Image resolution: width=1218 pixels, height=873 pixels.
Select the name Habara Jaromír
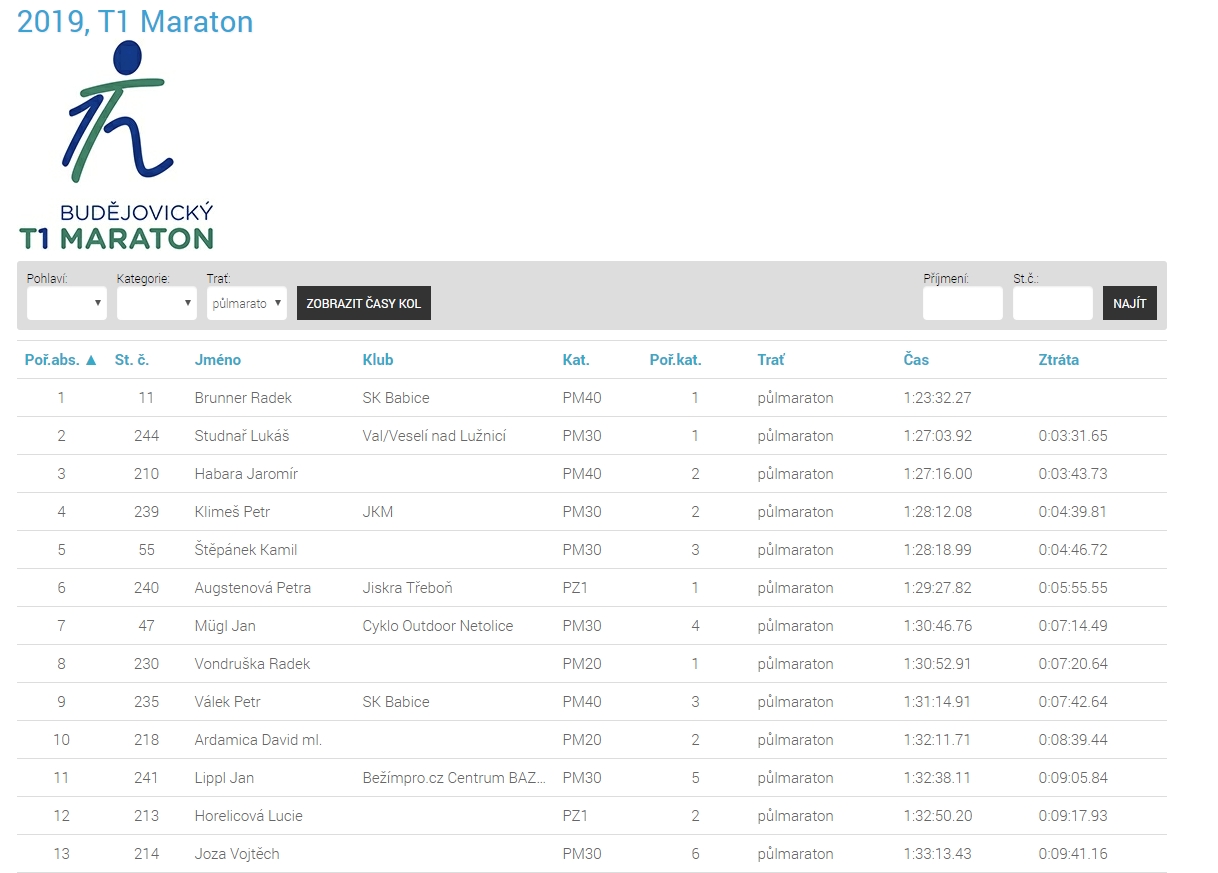tap(246, 474)
